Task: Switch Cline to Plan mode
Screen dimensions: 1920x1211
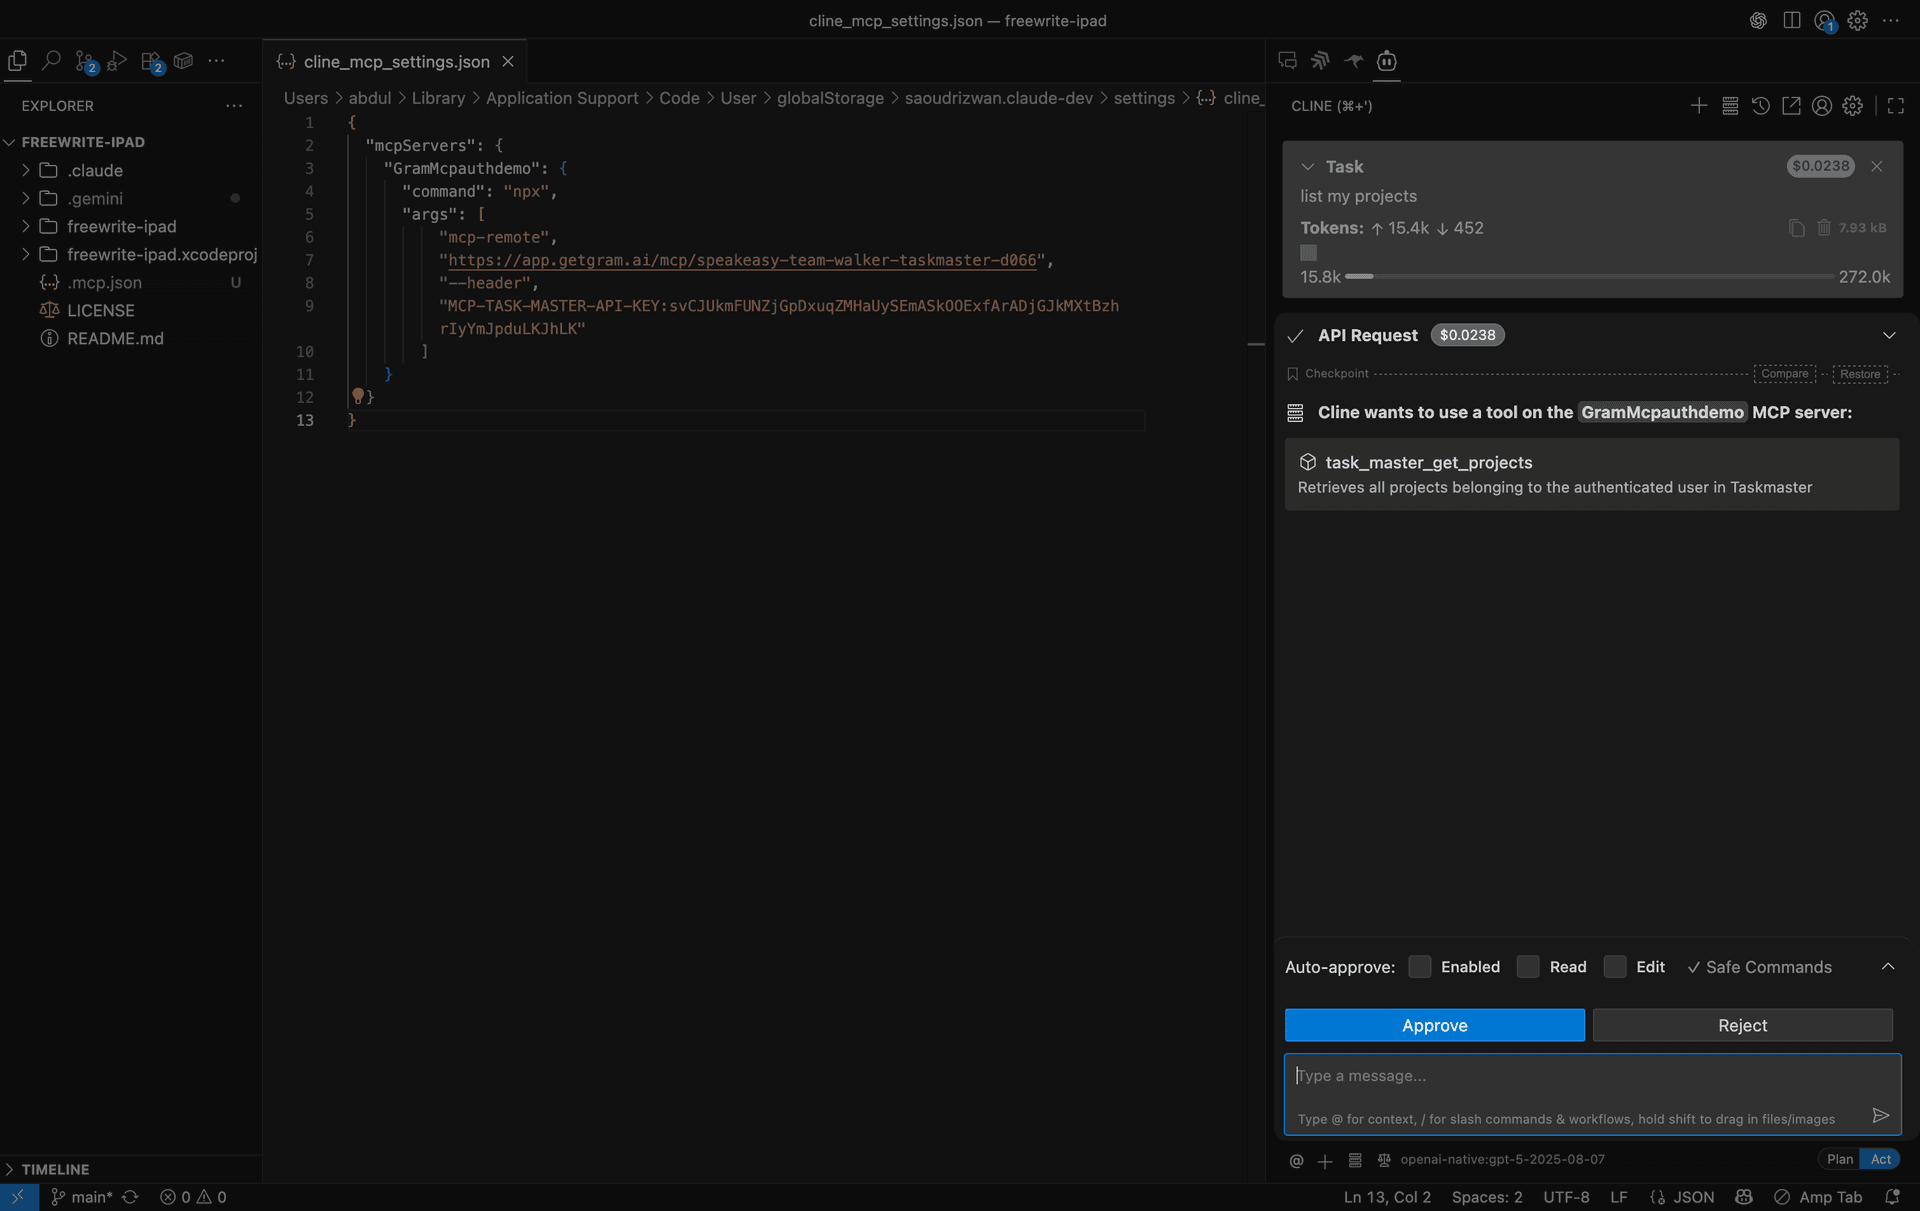Action: pos(1840,1159)
